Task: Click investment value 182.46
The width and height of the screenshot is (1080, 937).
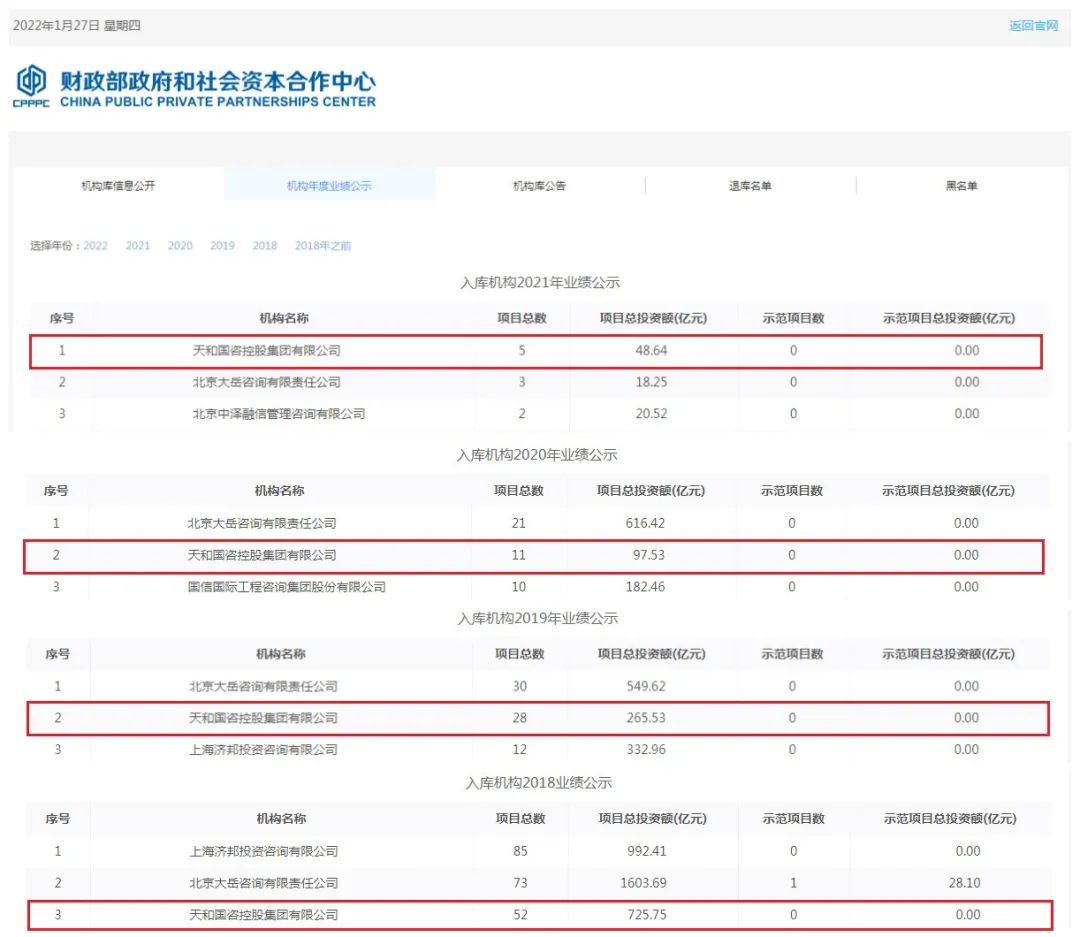Action: [645, 587]
